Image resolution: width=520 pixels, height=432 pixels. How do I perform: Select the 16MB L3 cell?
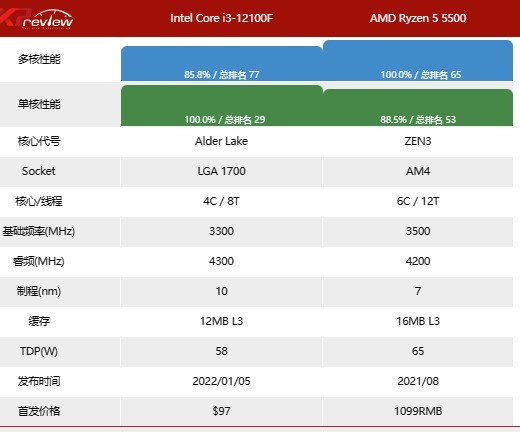418,321
